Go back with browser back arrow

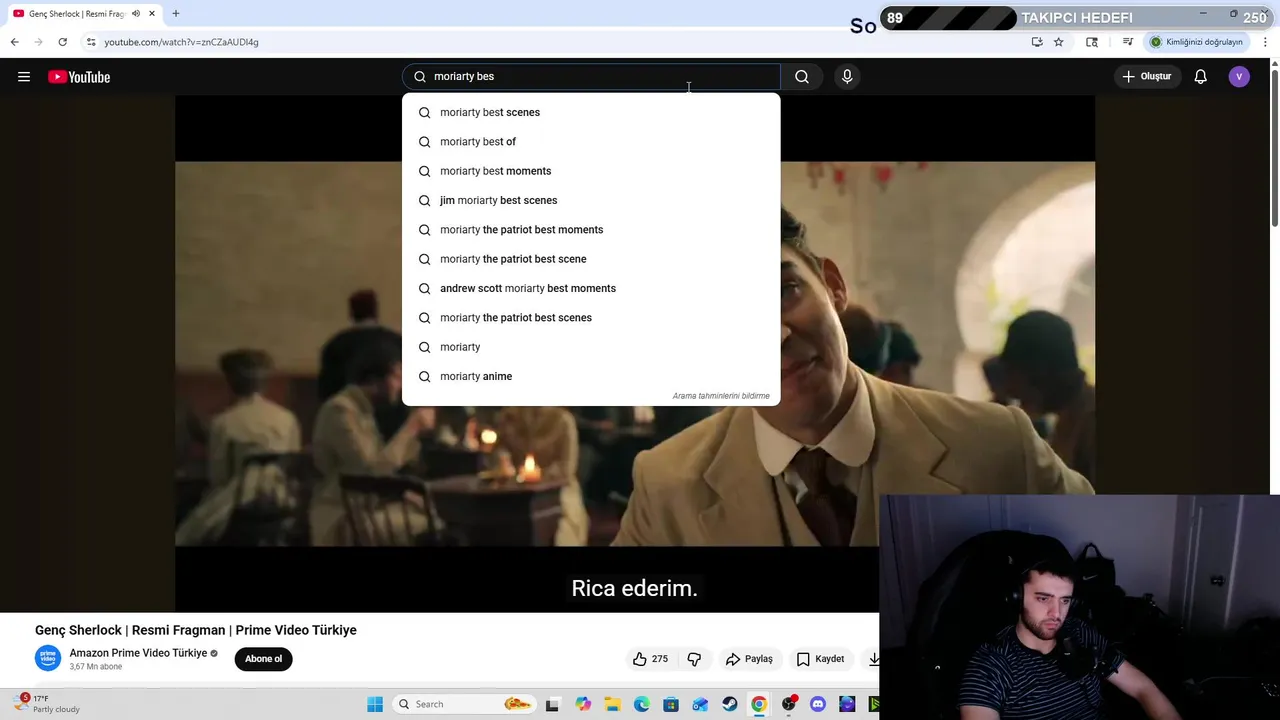(14, 42)
